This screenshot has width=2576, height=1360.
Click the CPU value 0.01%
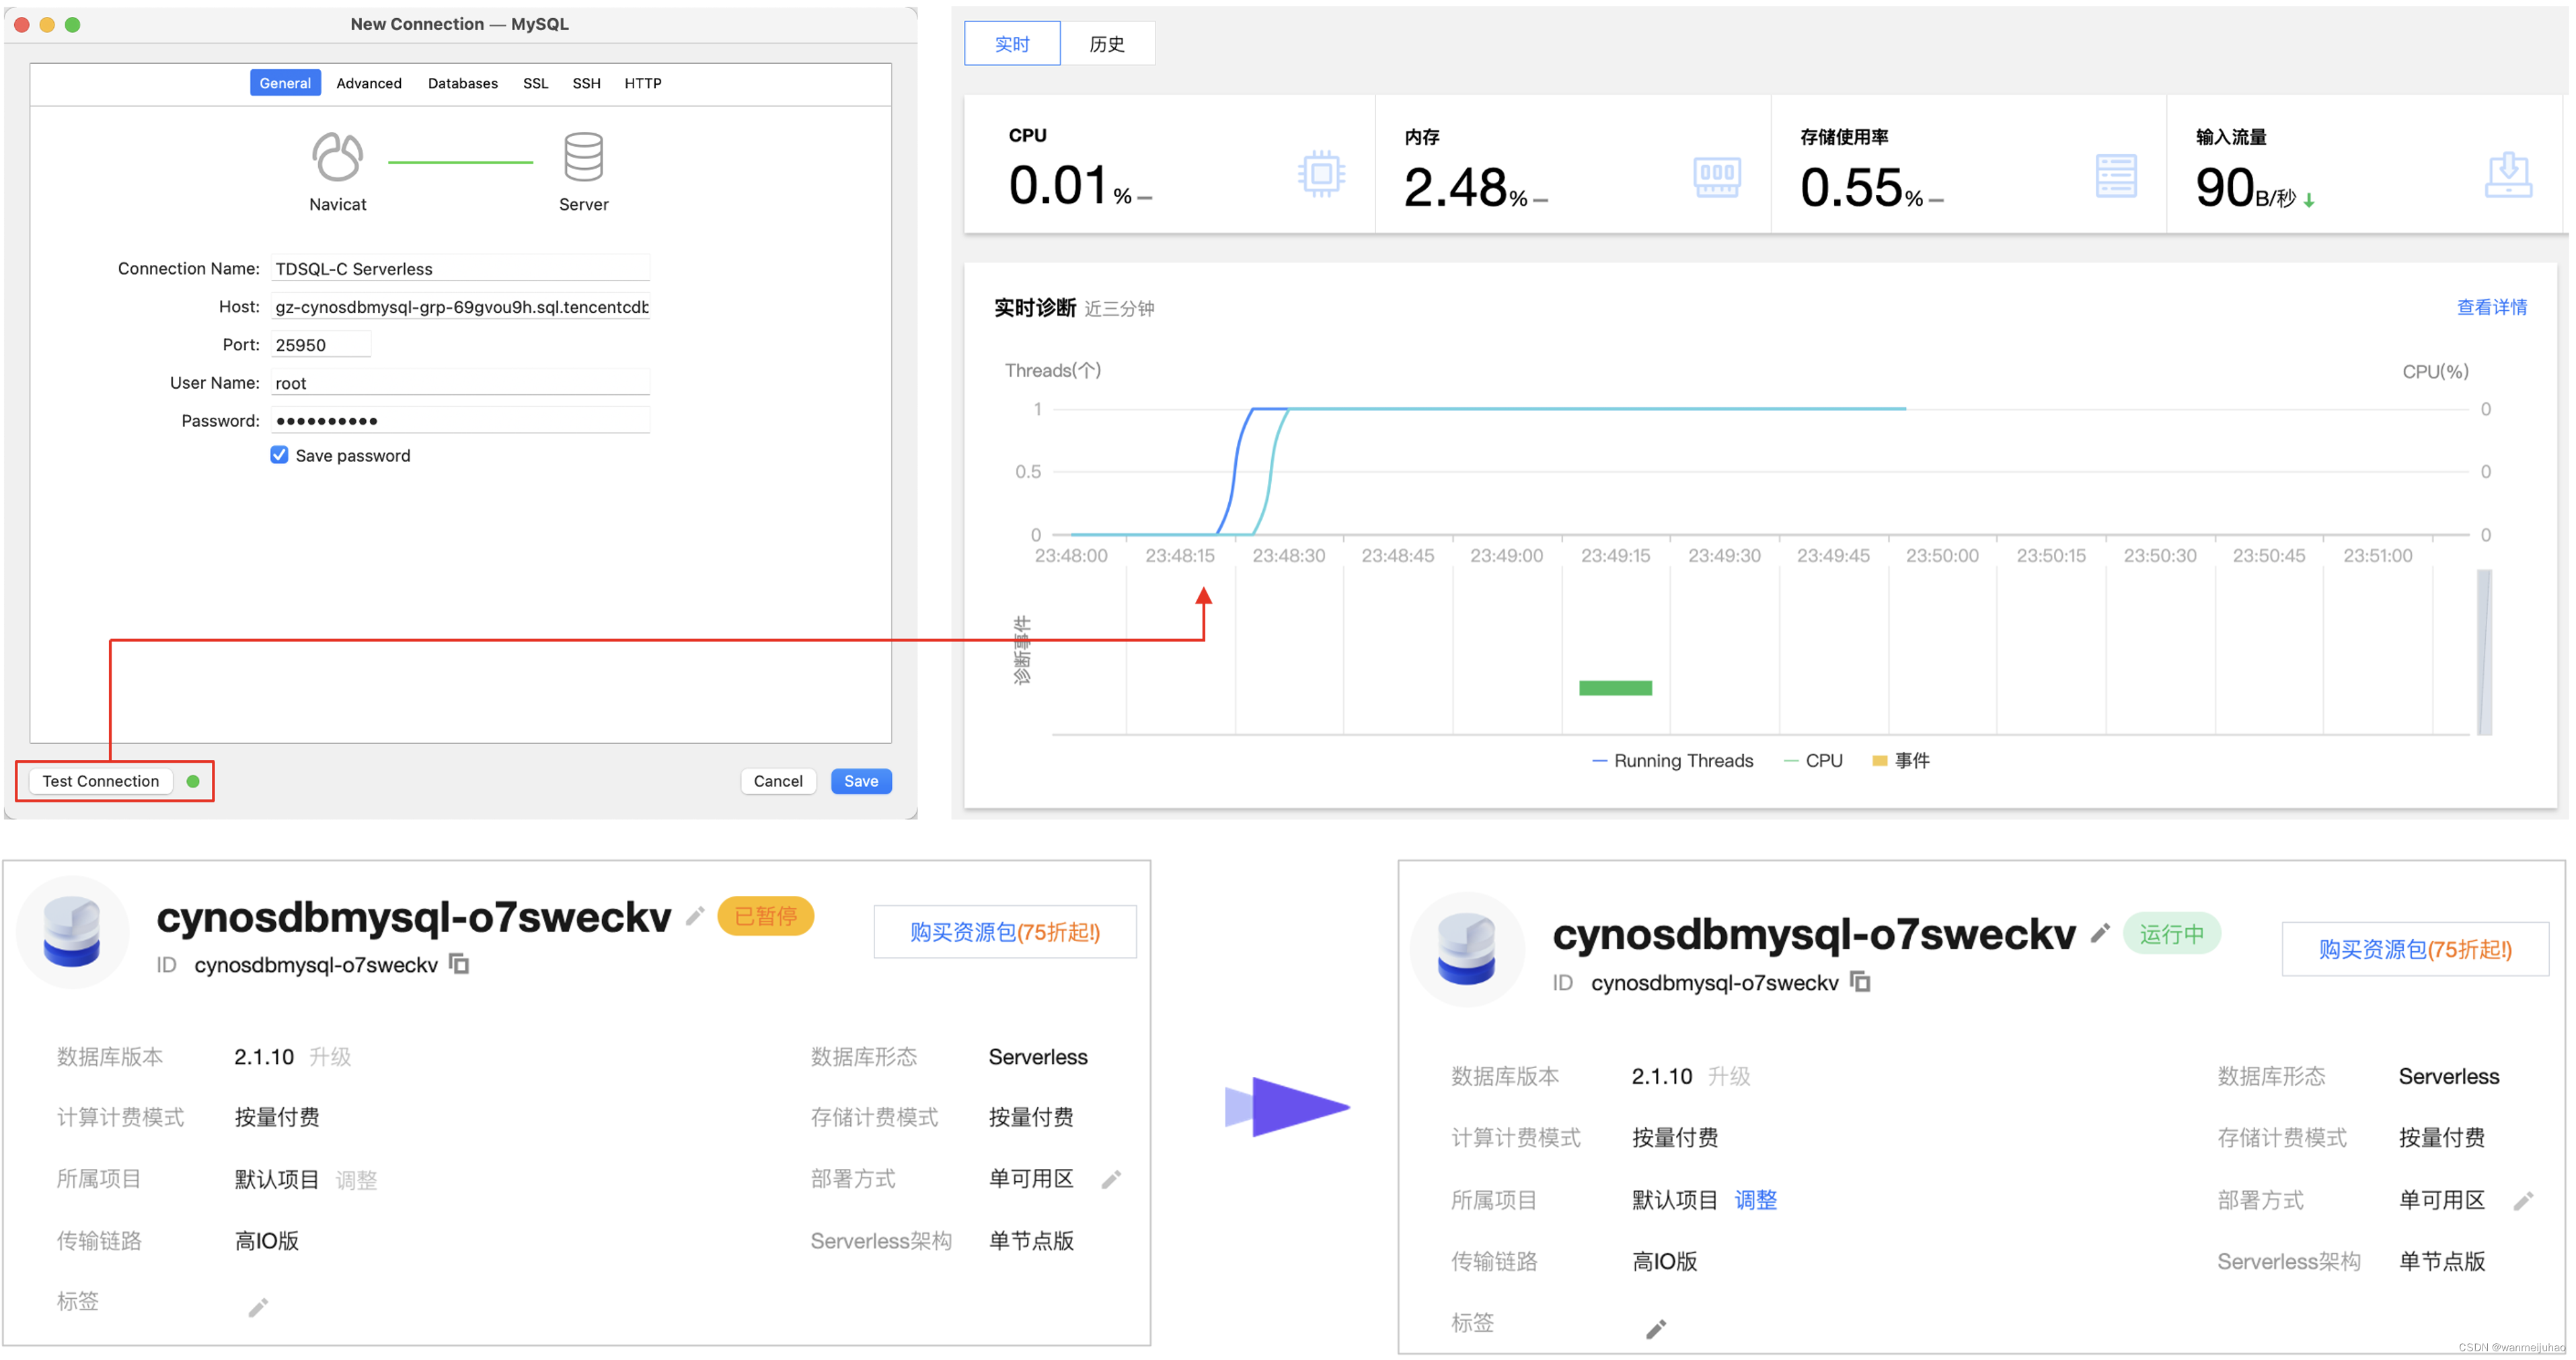coord(1070,186)
